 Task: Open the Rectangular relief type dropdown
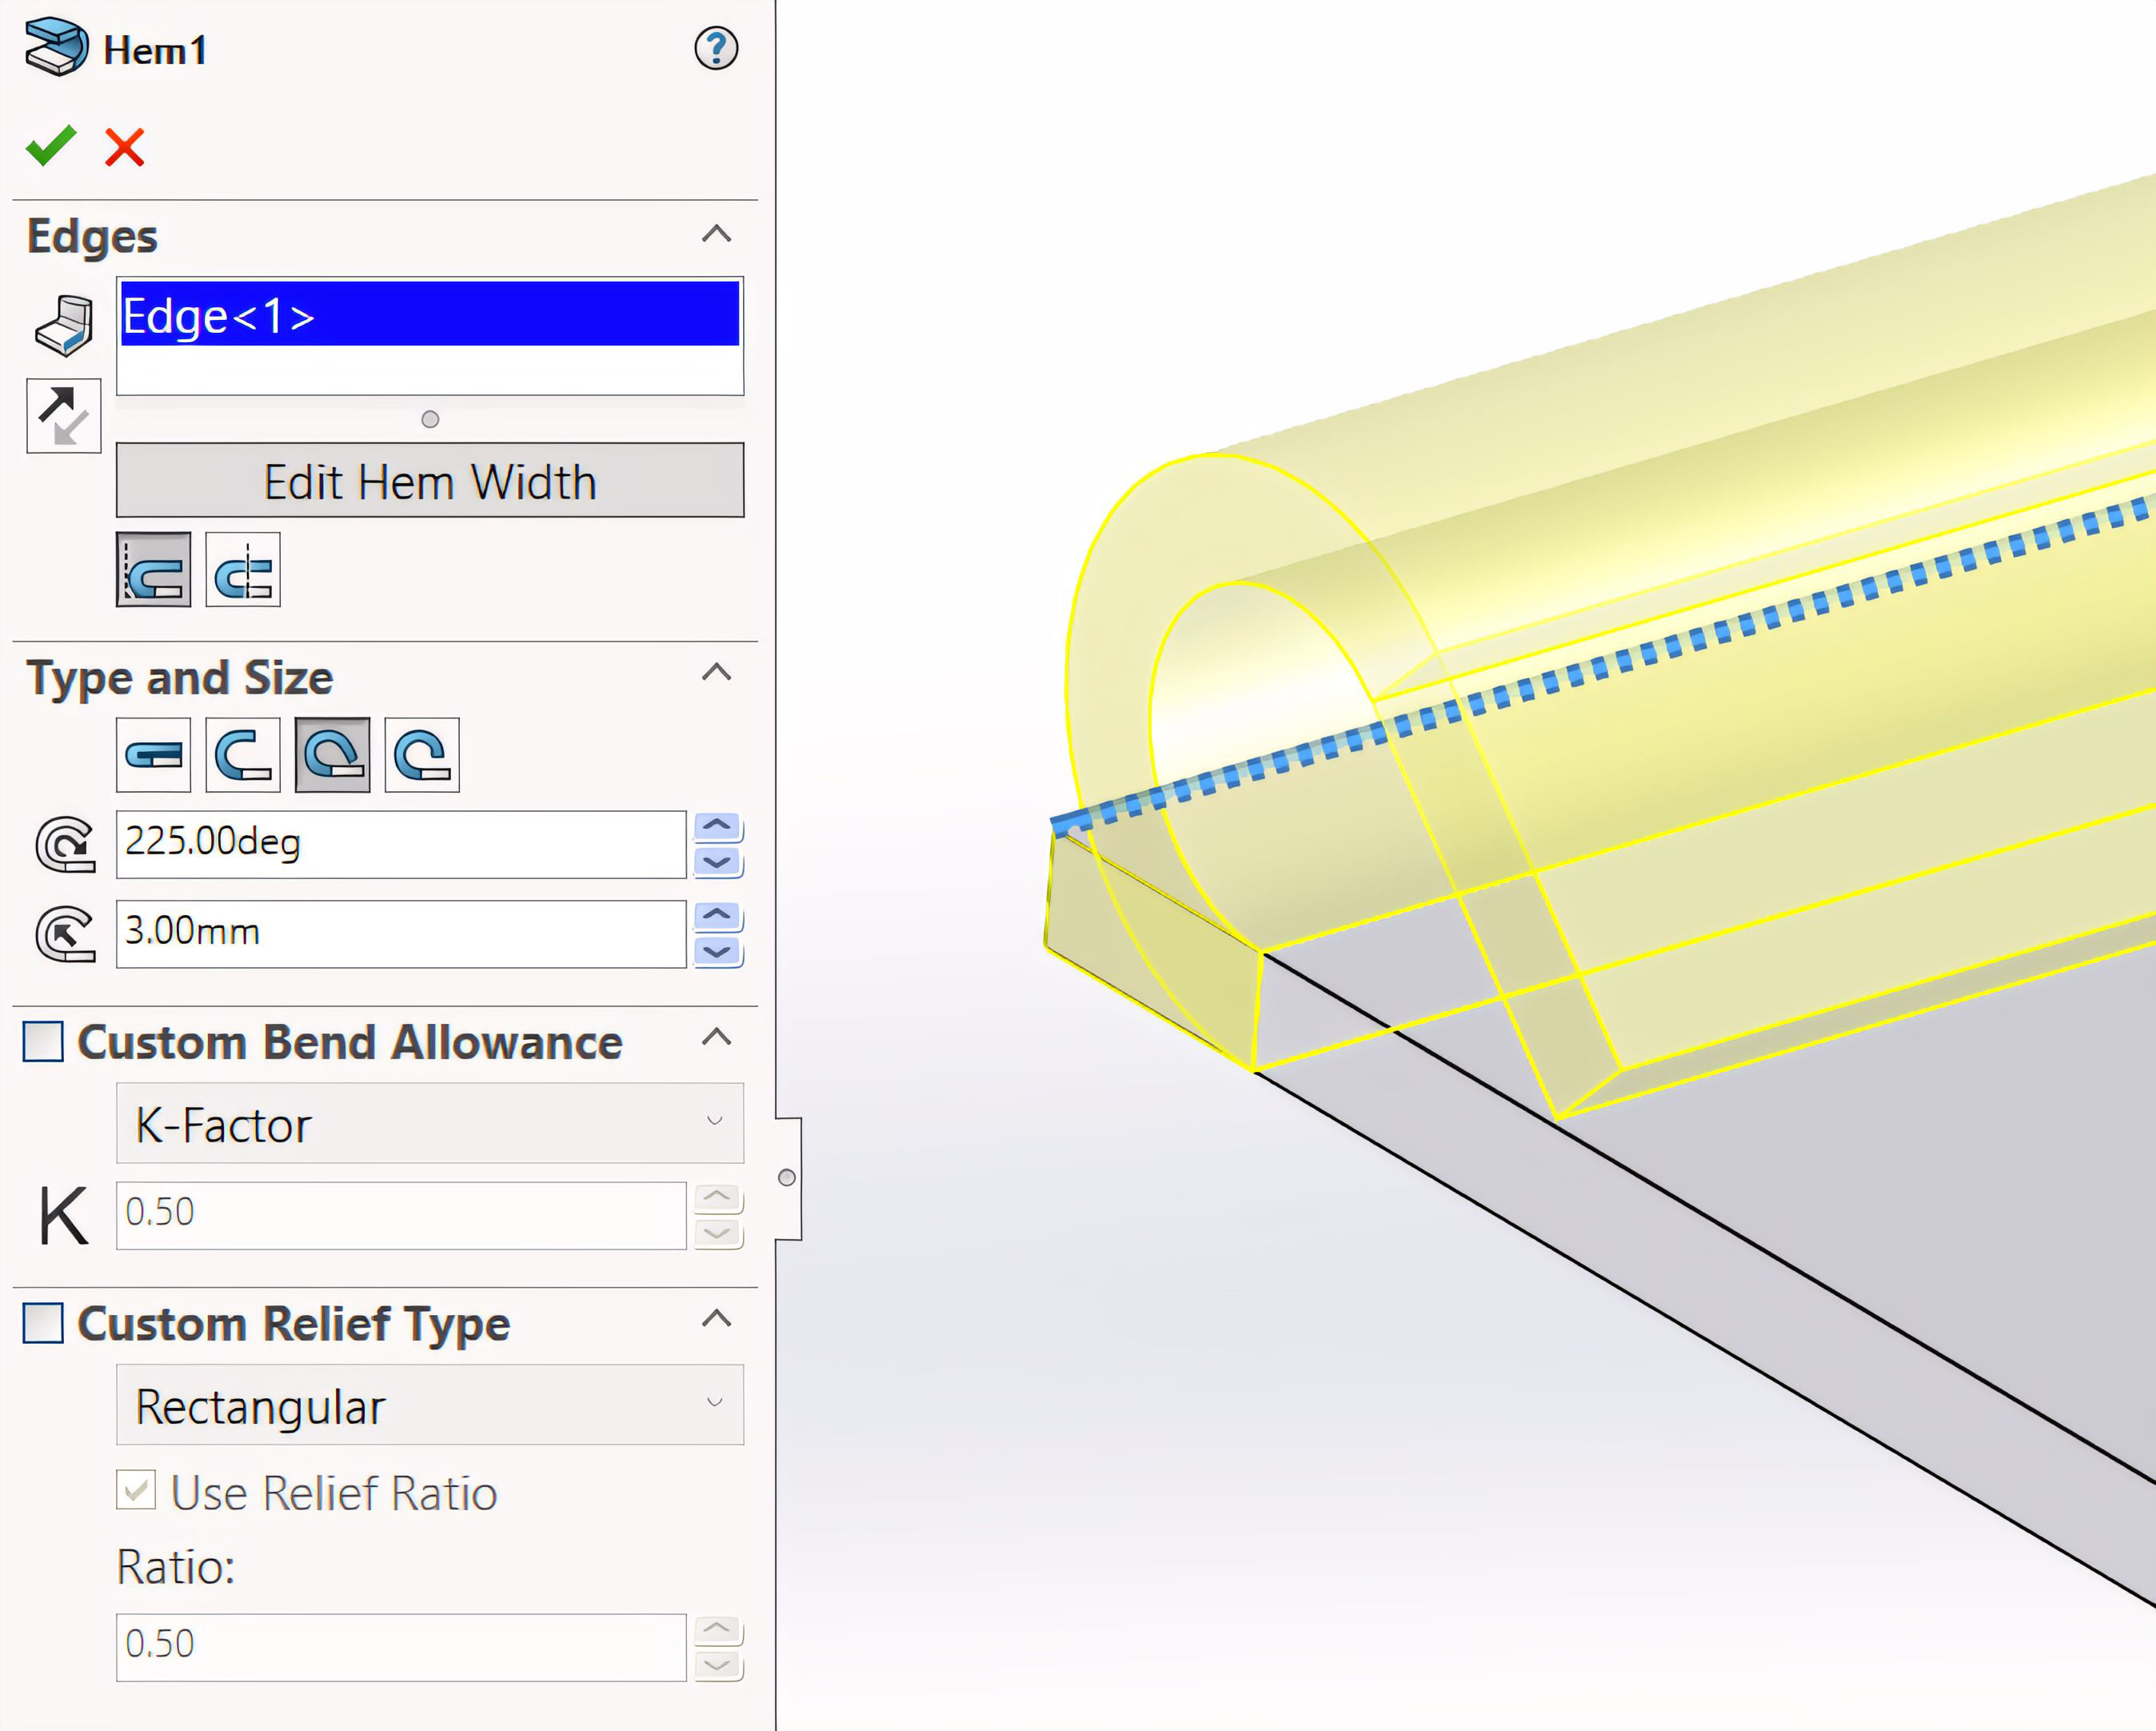tap(430, 1405)
